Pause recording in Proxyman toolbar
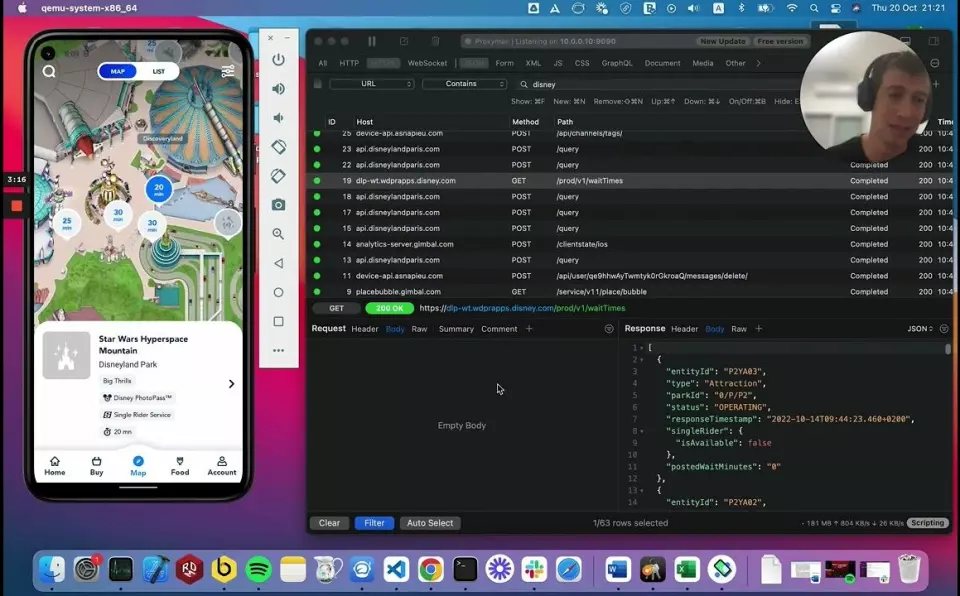Screen dimensions: 960x596 click(372, 42)
